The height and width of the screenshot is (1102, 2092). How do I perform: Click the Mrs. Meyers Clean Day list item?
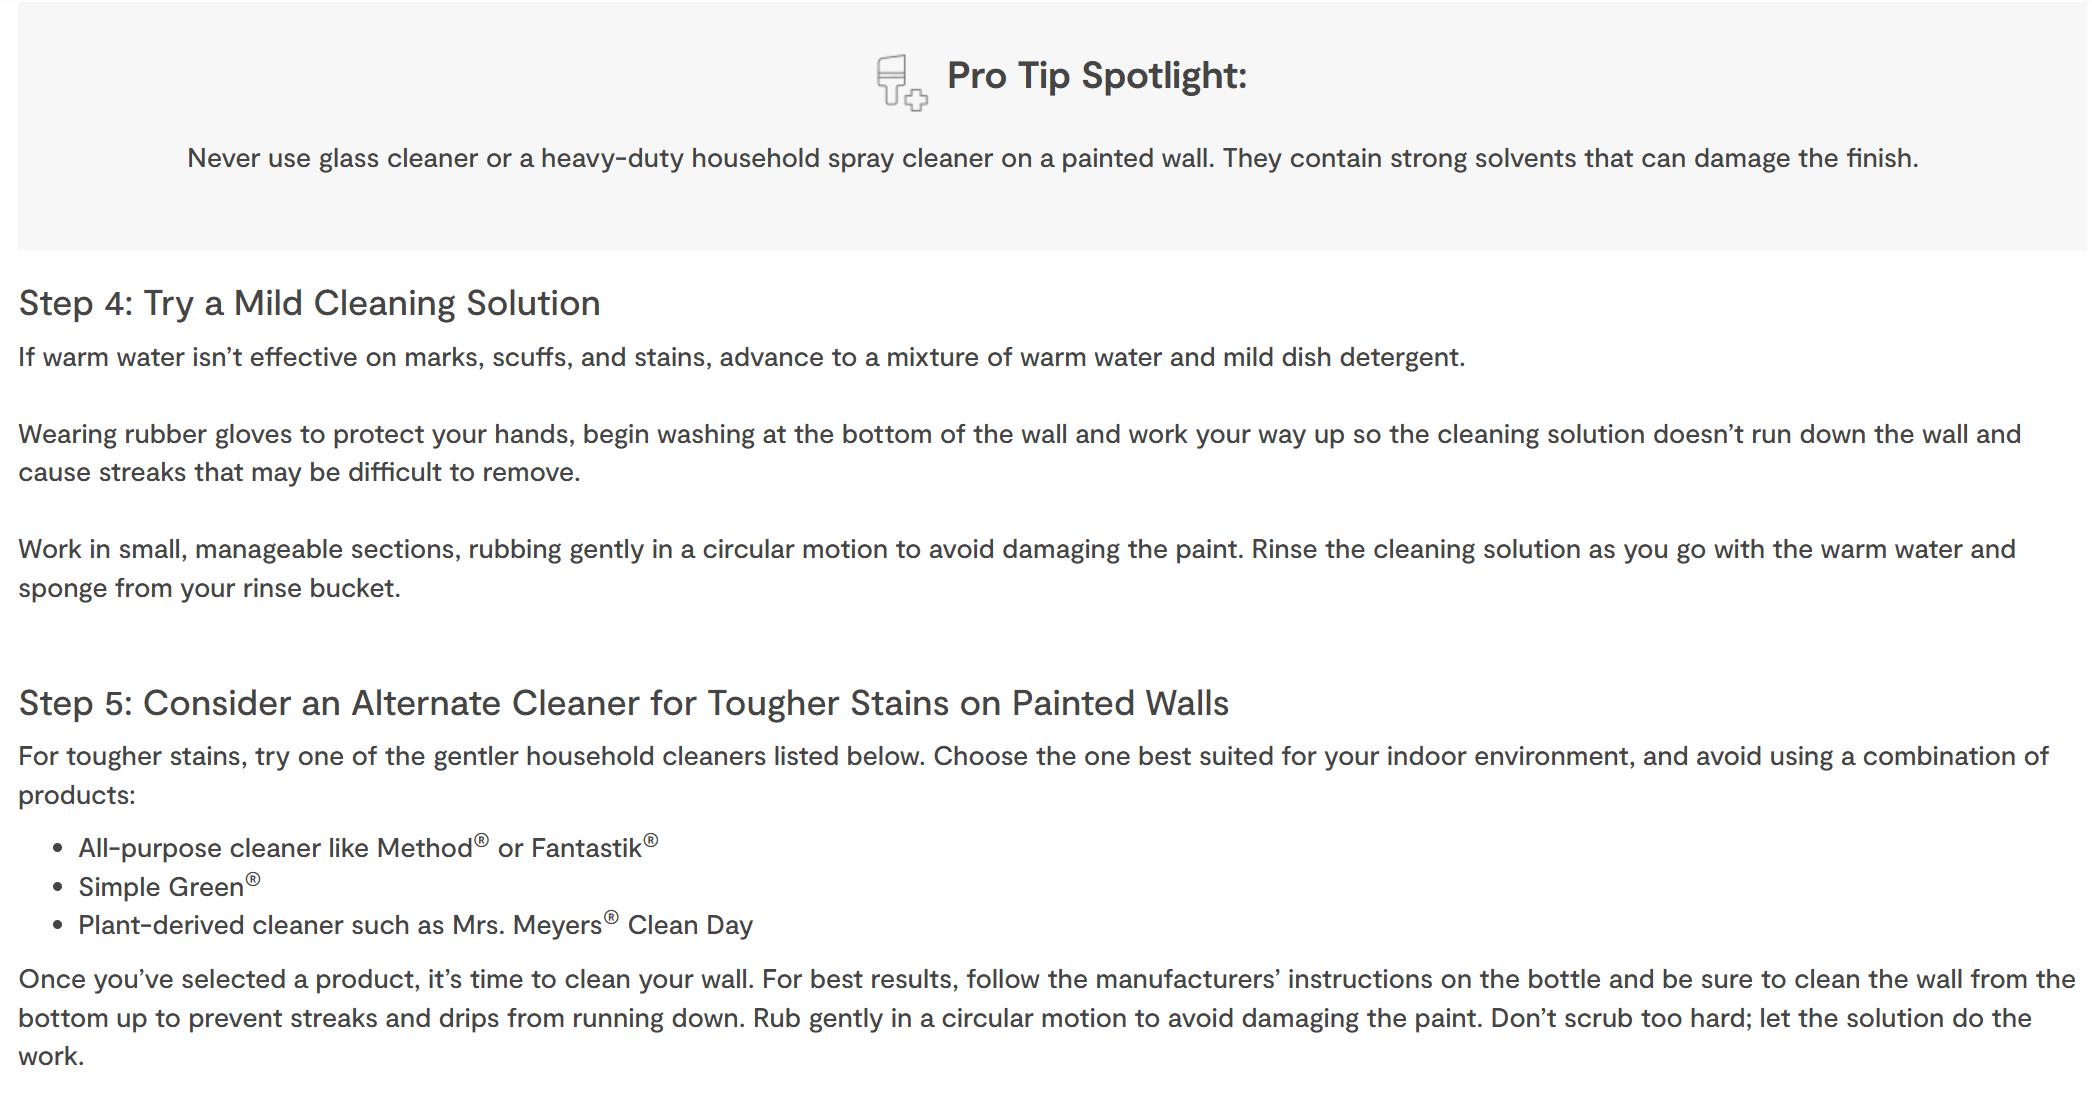click(415, 926)
